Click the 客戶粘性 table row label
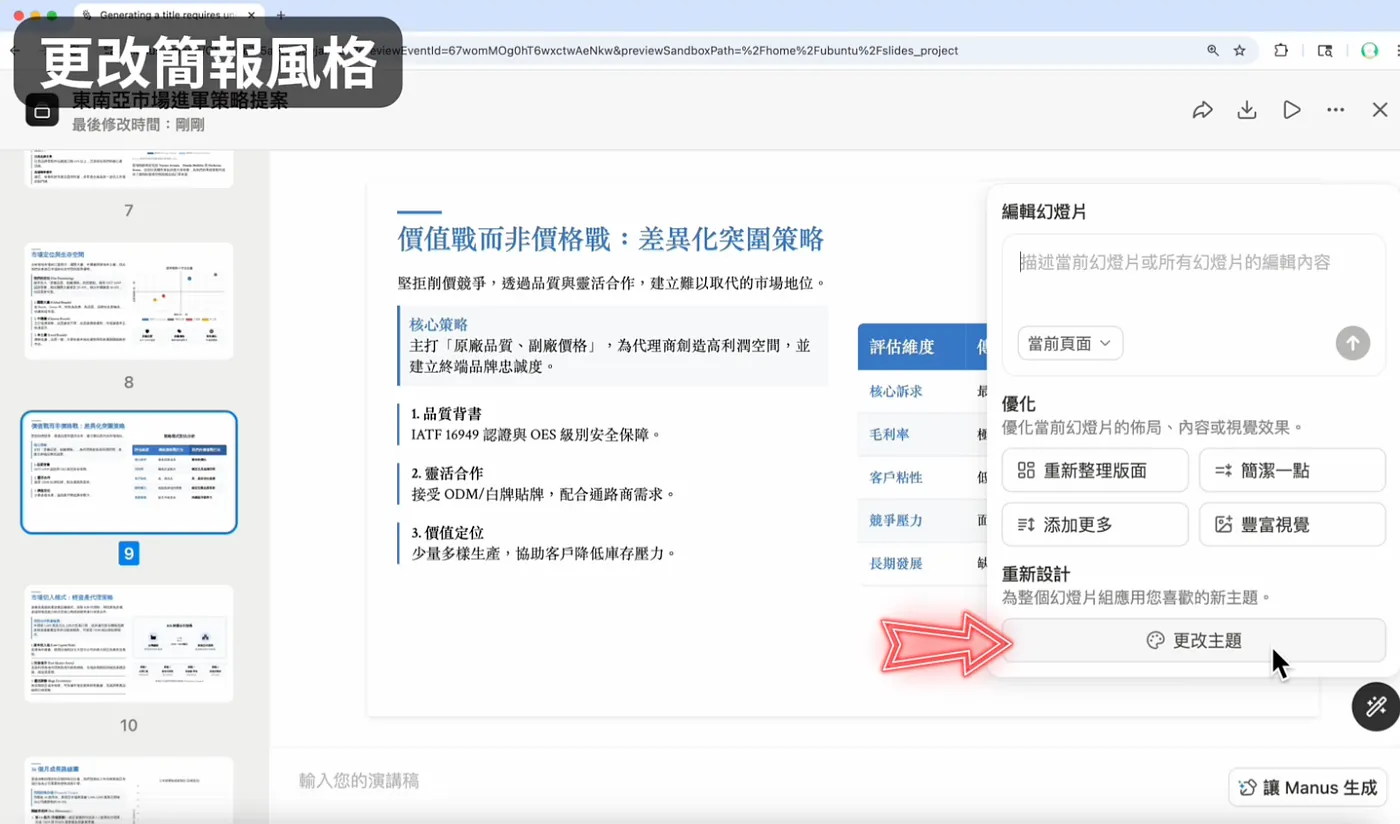 (896, 478)
